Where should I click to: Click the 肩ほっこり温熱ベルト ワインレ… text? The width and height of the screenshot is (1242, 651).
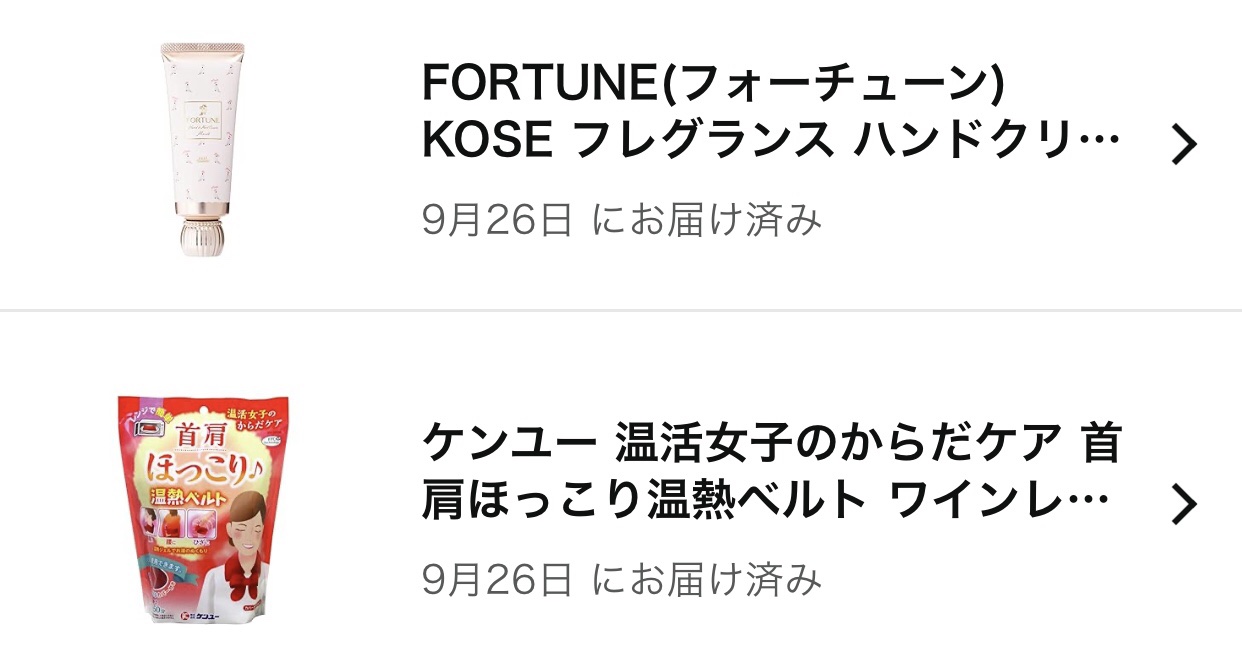tap(766, 502)
